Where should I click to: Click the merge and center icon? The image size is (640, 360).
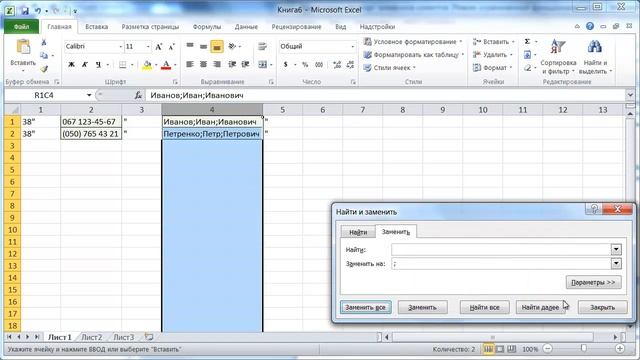tap(262, 64)
